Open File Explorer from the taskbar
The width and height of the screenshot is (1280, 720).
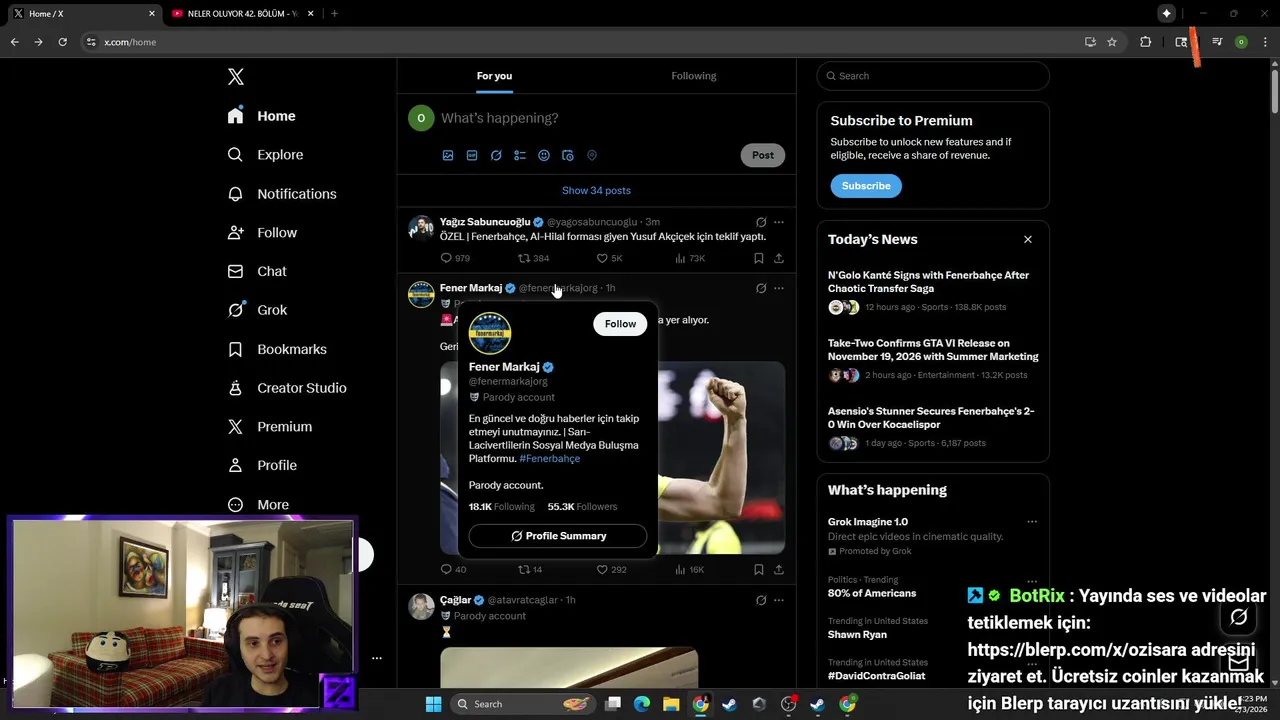pos(671,704)
